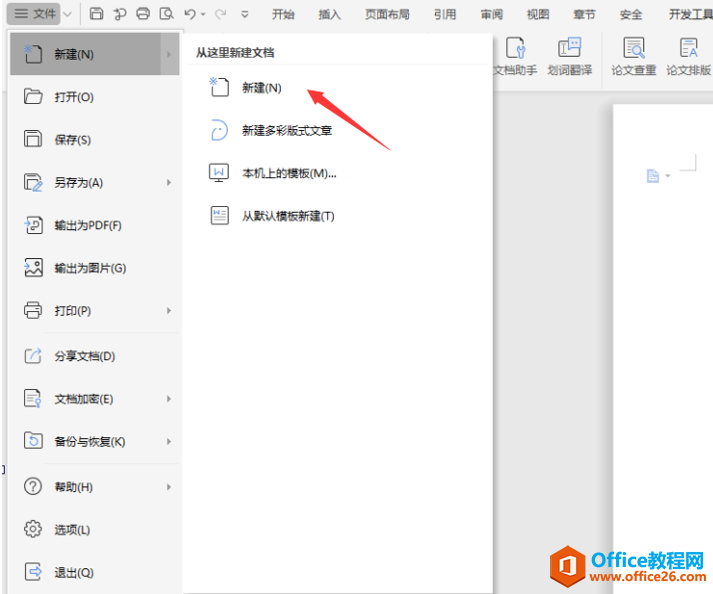This screenshot has width=713, height=594.
Task: Click the undo arrow icon
Action: 190,15
